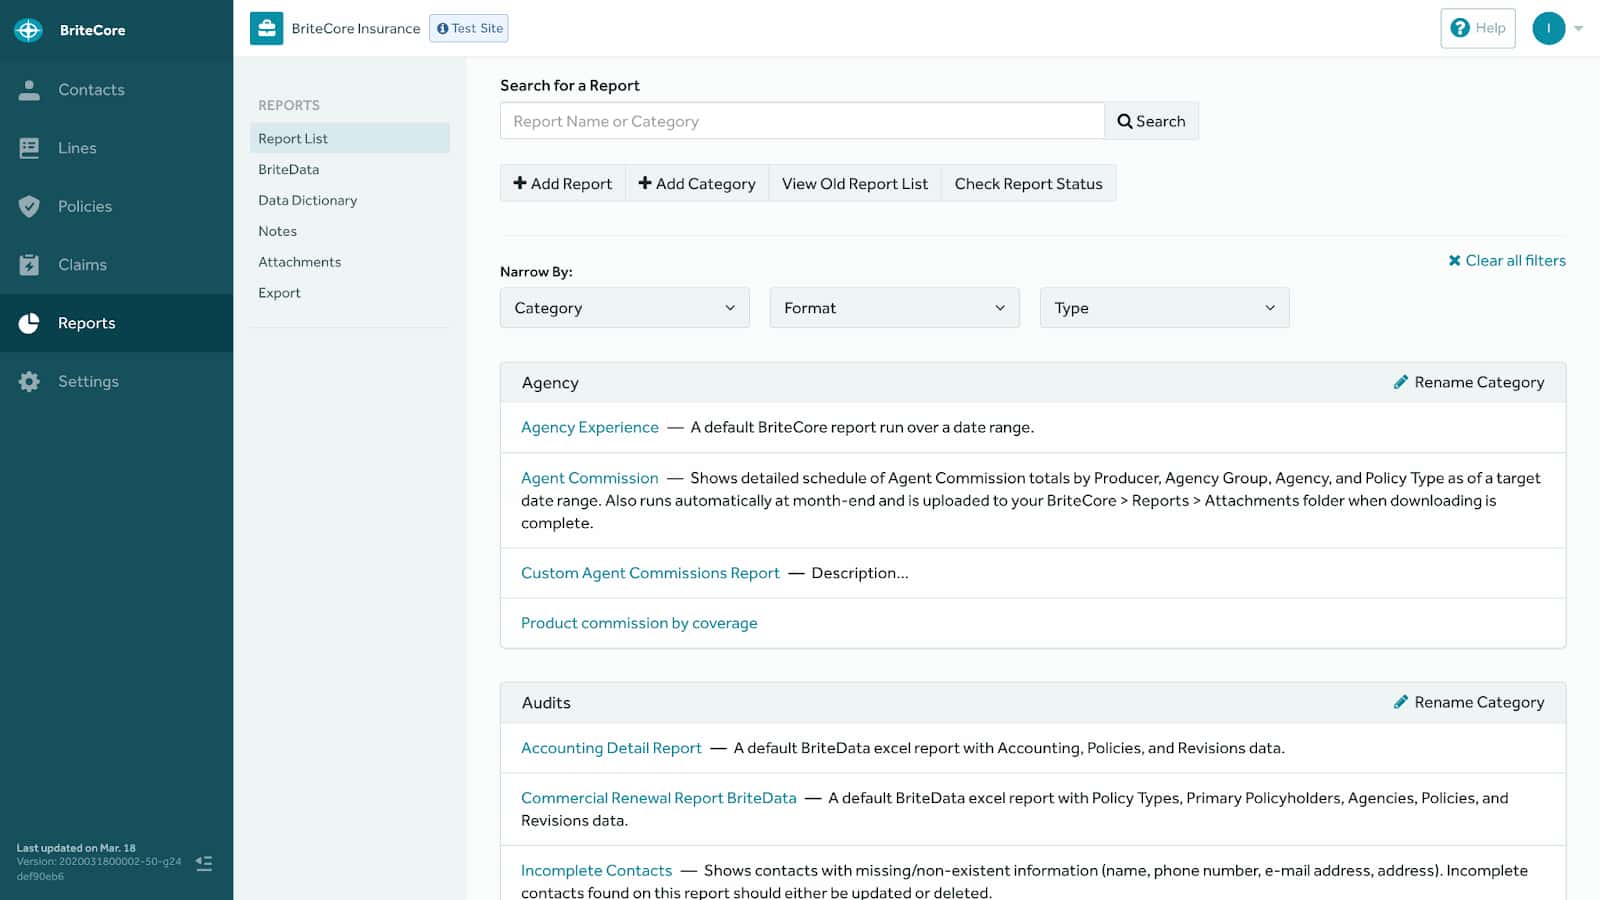Click the Test Site info badge
1600x900 pixels.
[469, 28]
